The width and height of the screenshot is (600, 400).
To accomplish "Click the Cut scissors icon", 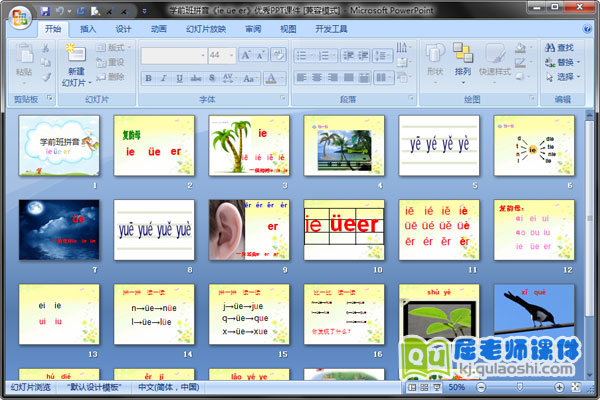I will coord(46,48).
